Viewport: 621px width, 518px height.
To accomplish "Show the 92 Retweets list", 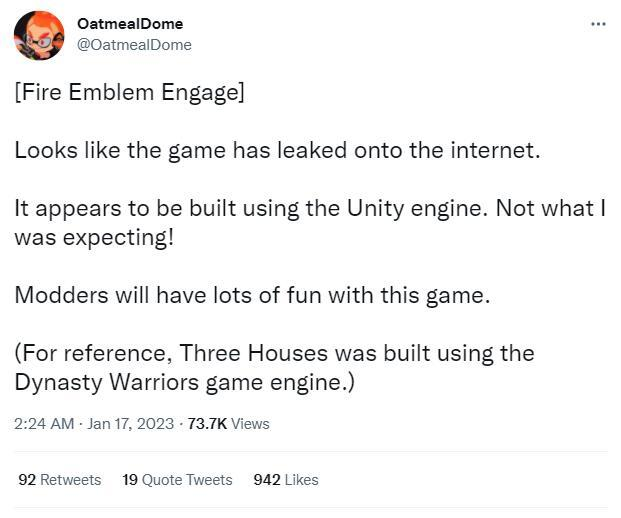I will click(x=60, y=480).
